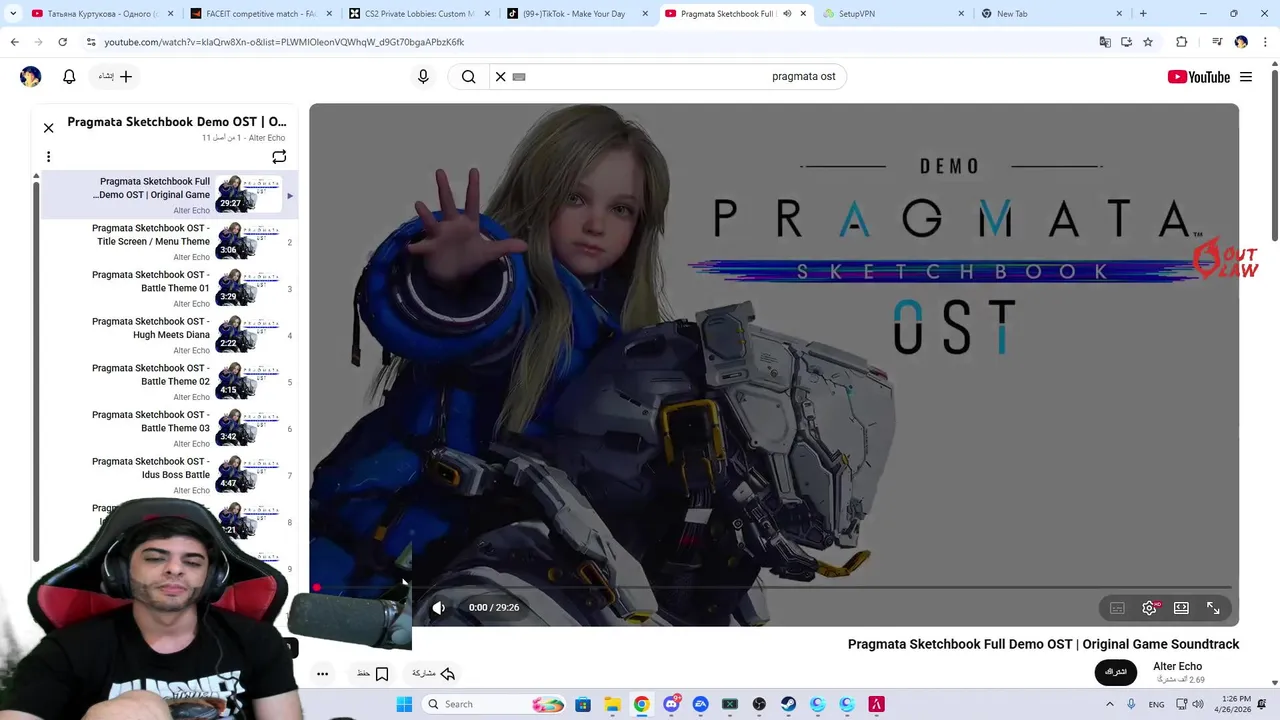Open Alter Echo channel link
The height and width of the screenshot is (720, 1280).
click(x=1177, y=666)
